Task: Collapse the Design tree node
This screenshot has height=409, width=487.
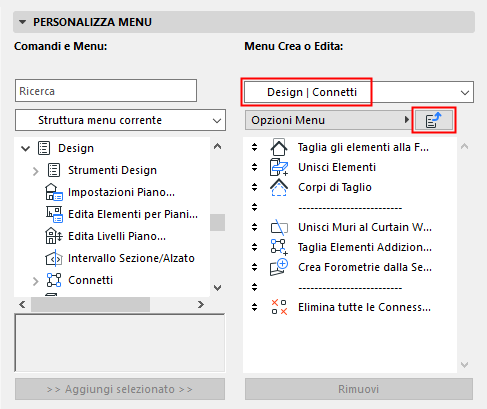Action: pos(25,148)
